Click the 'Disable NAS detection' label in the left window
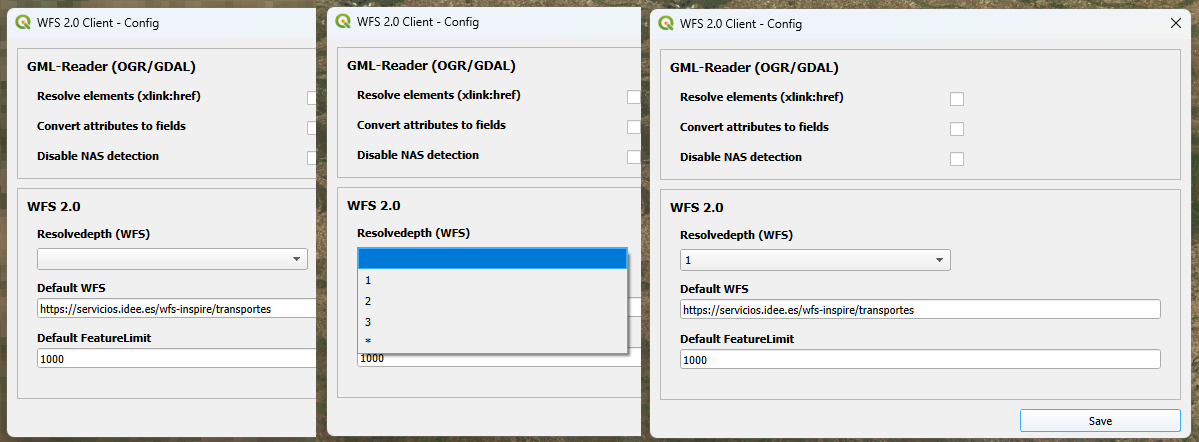The height and width of the screenshot is (442, 1199). pos(98,156)
